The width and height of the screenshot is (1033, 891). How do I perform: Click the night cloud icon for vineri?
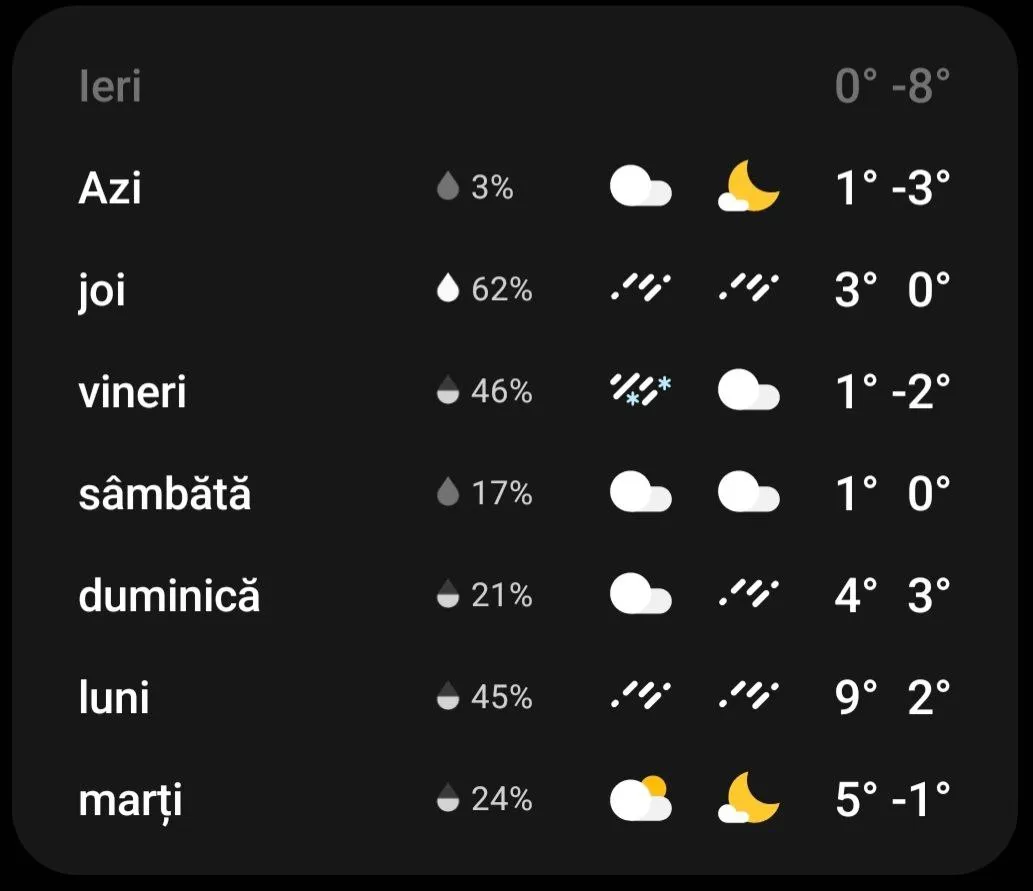[x=748, y=391]
